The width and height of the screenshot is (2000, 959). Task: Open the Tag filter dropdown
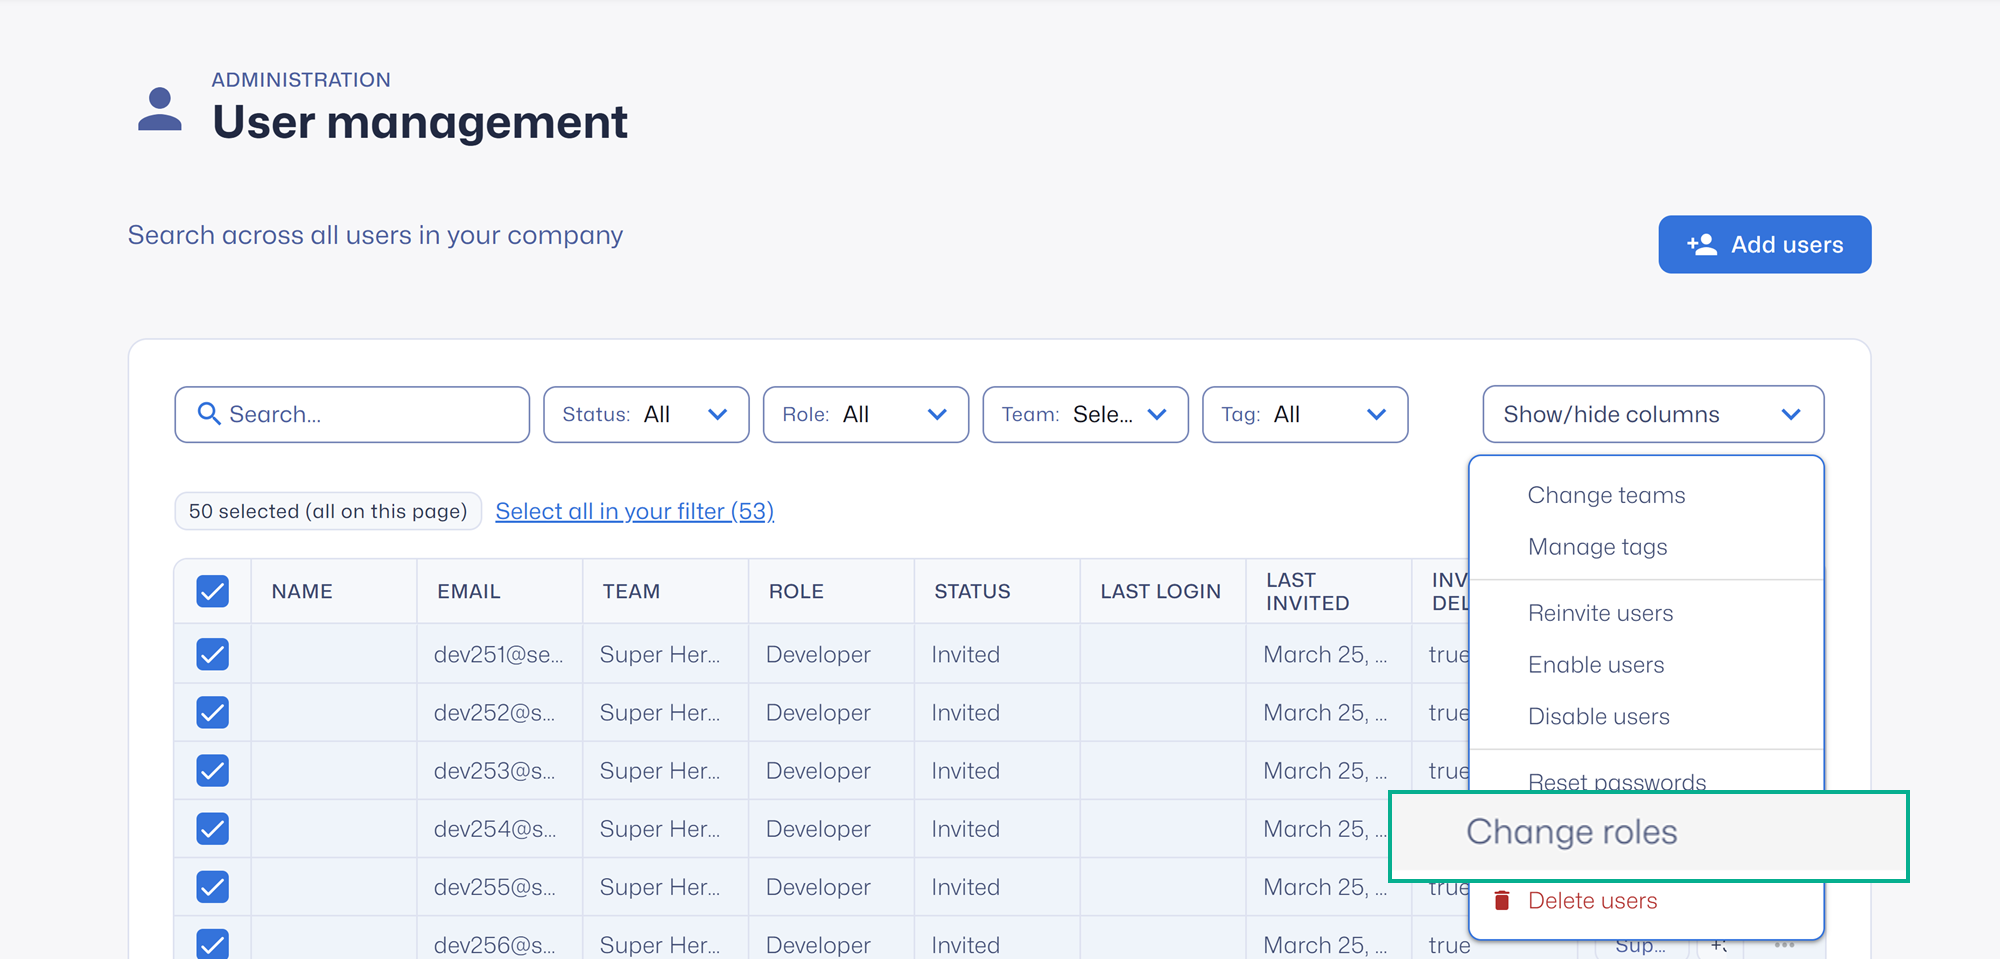[x=1305, y=414]
